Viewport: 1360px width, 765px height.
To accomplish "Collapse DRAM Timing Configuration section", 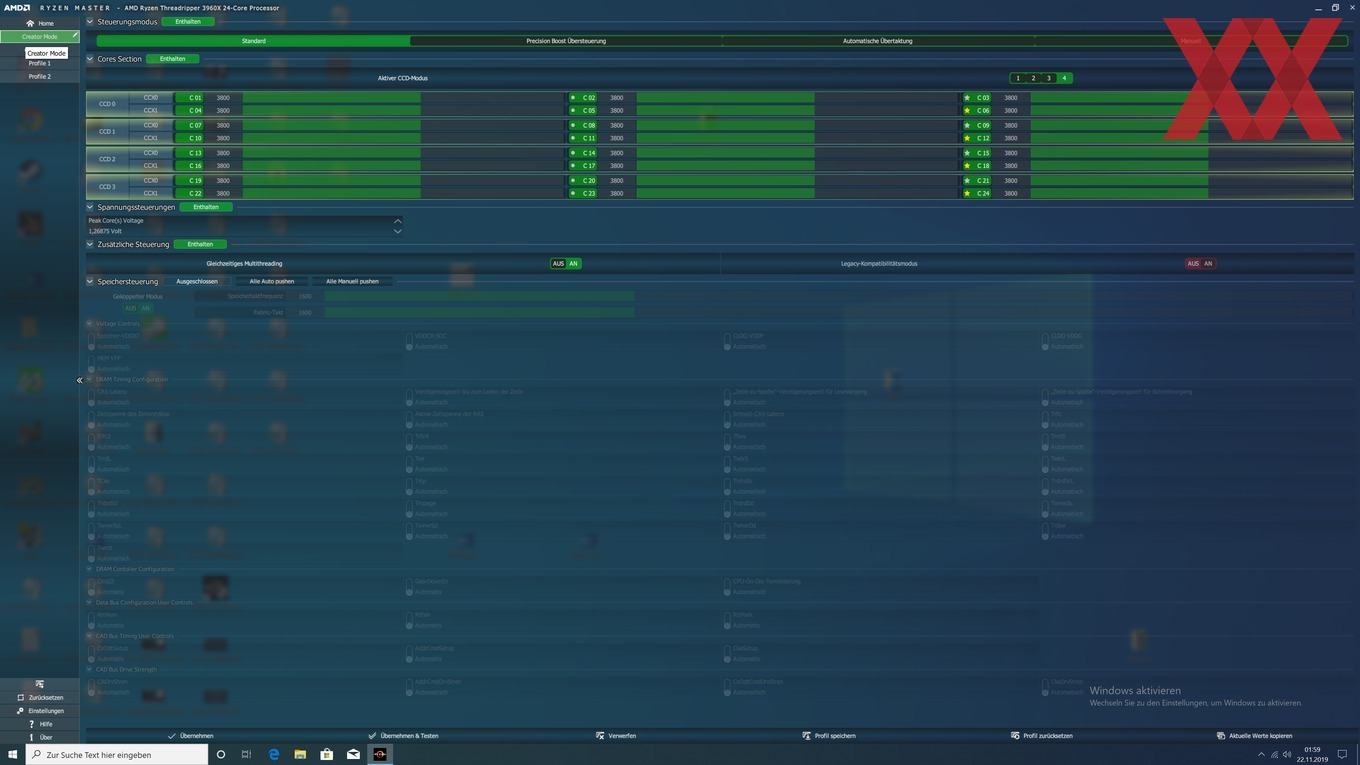I will tap(90, 379).
